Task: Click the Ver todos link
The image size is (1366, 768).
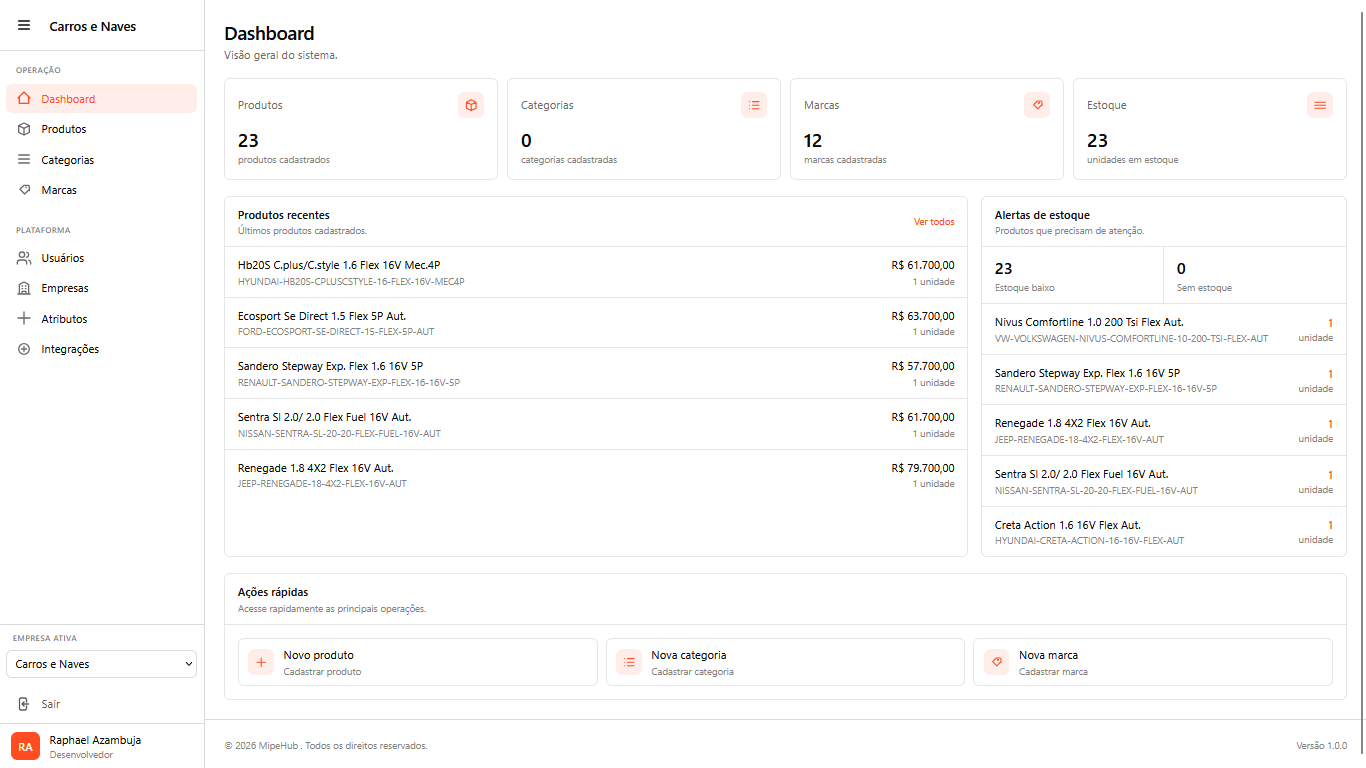Action: 934,222
